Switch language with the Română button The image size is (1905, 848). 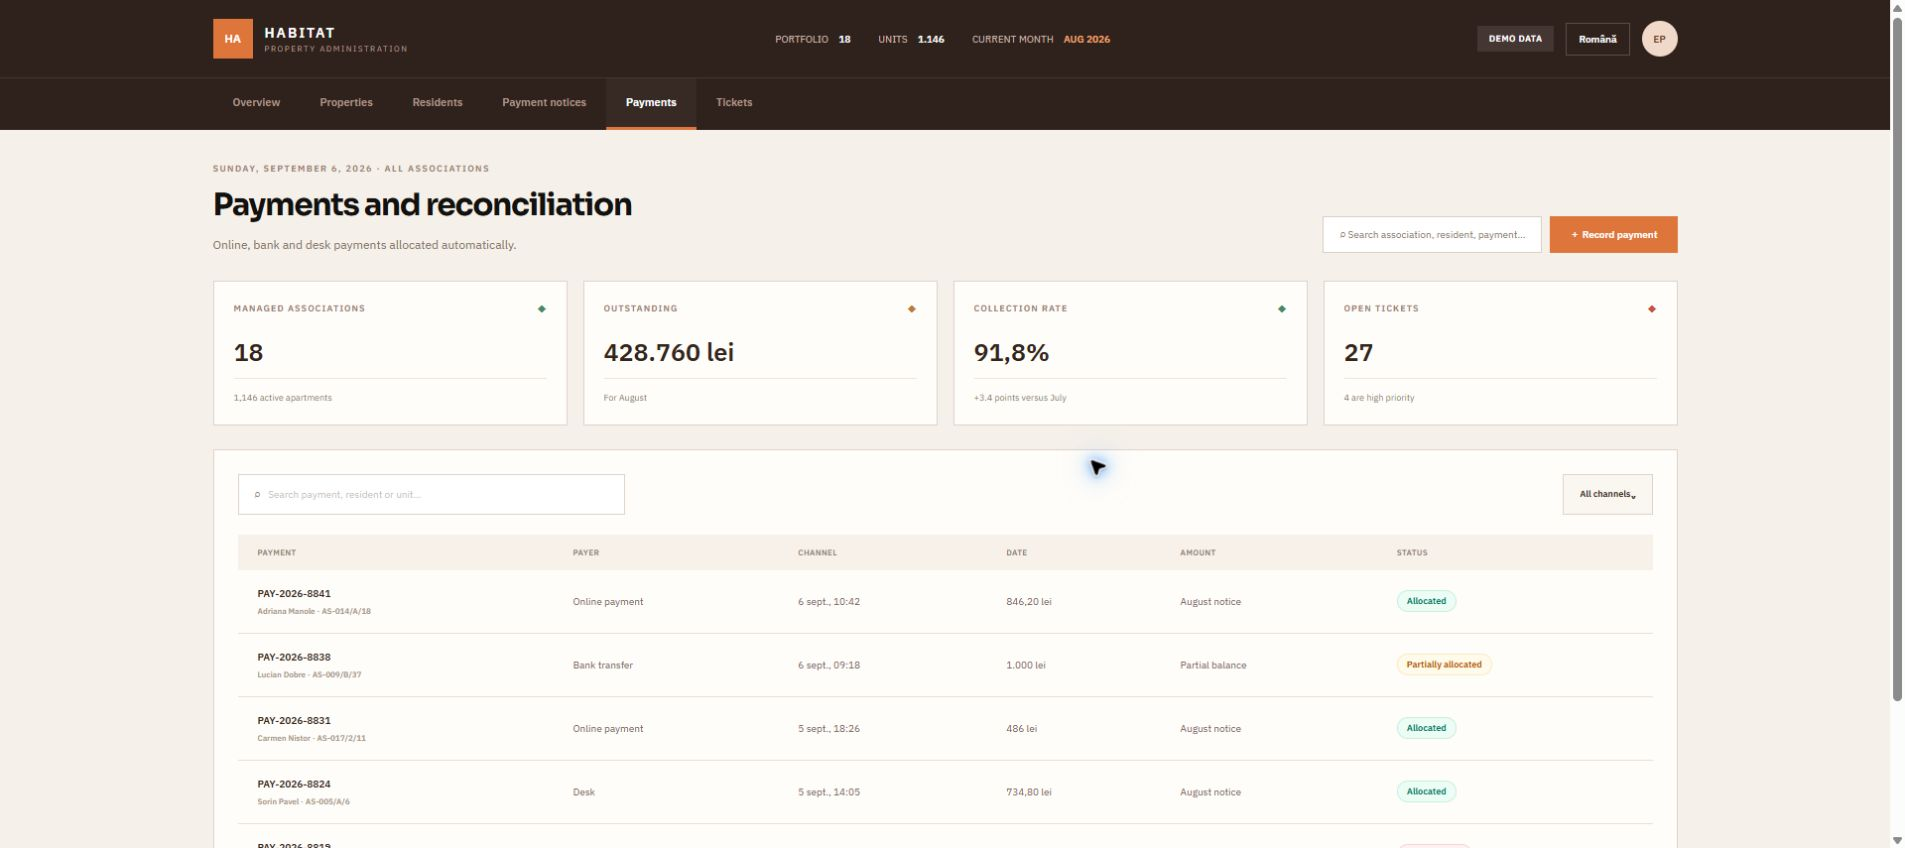(1597, 39)
